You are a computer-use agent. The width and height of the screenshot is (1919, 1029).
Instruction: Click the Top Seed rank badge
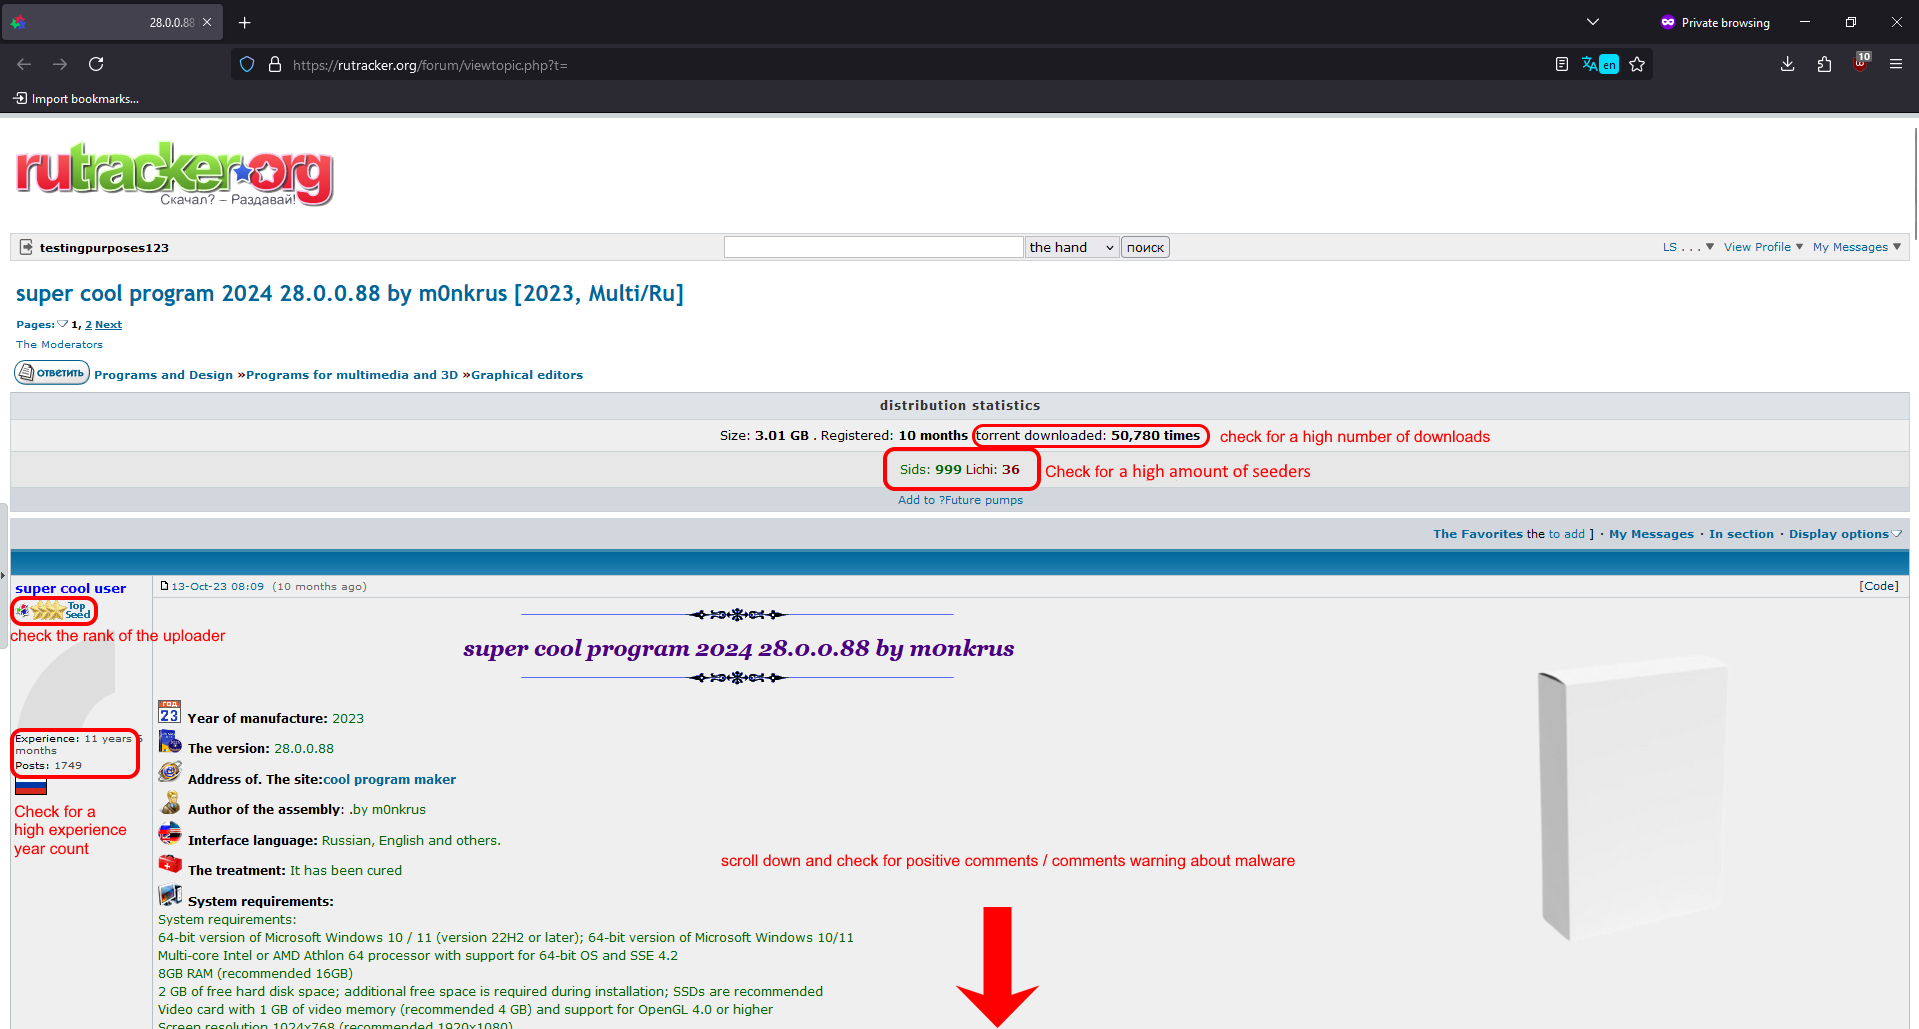click(54, 610)
